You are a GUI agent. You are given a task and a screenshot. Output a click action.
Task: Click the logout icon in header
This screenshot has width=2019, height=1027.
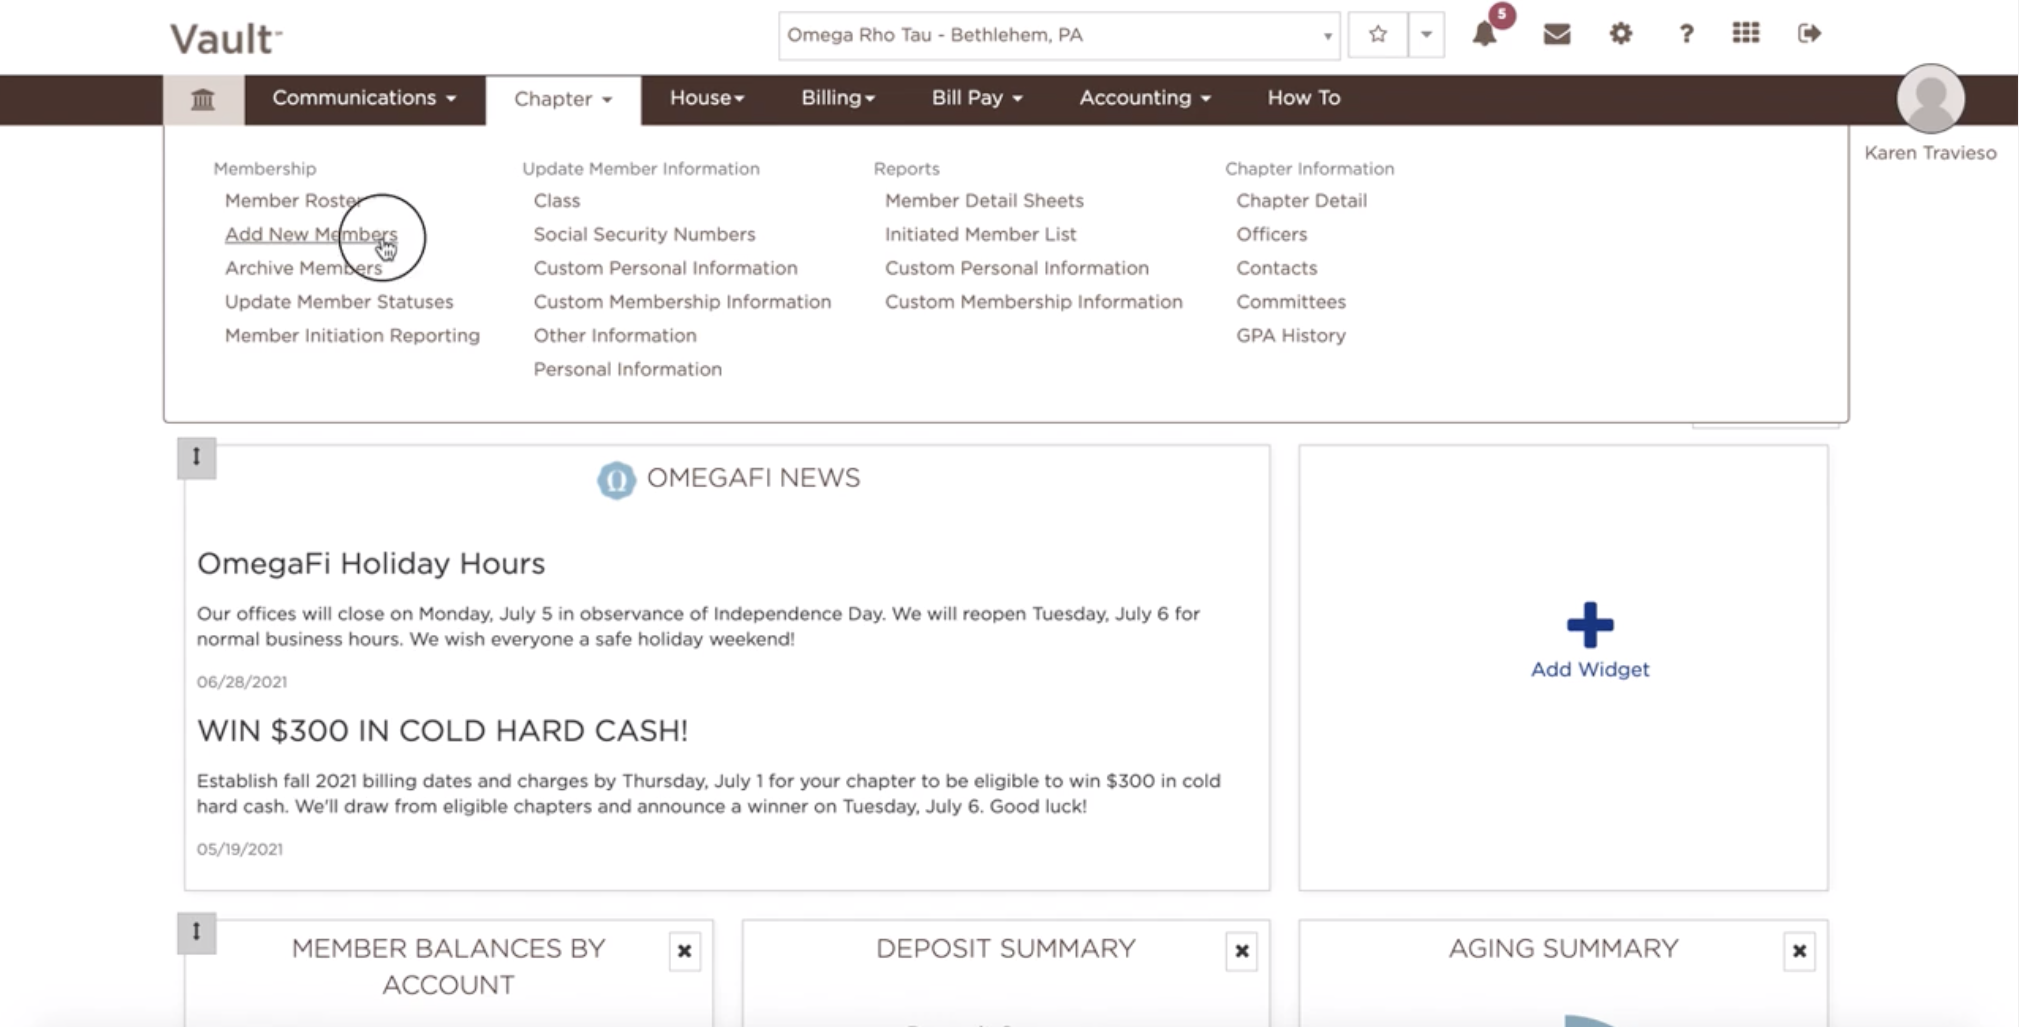[1809, 34]
